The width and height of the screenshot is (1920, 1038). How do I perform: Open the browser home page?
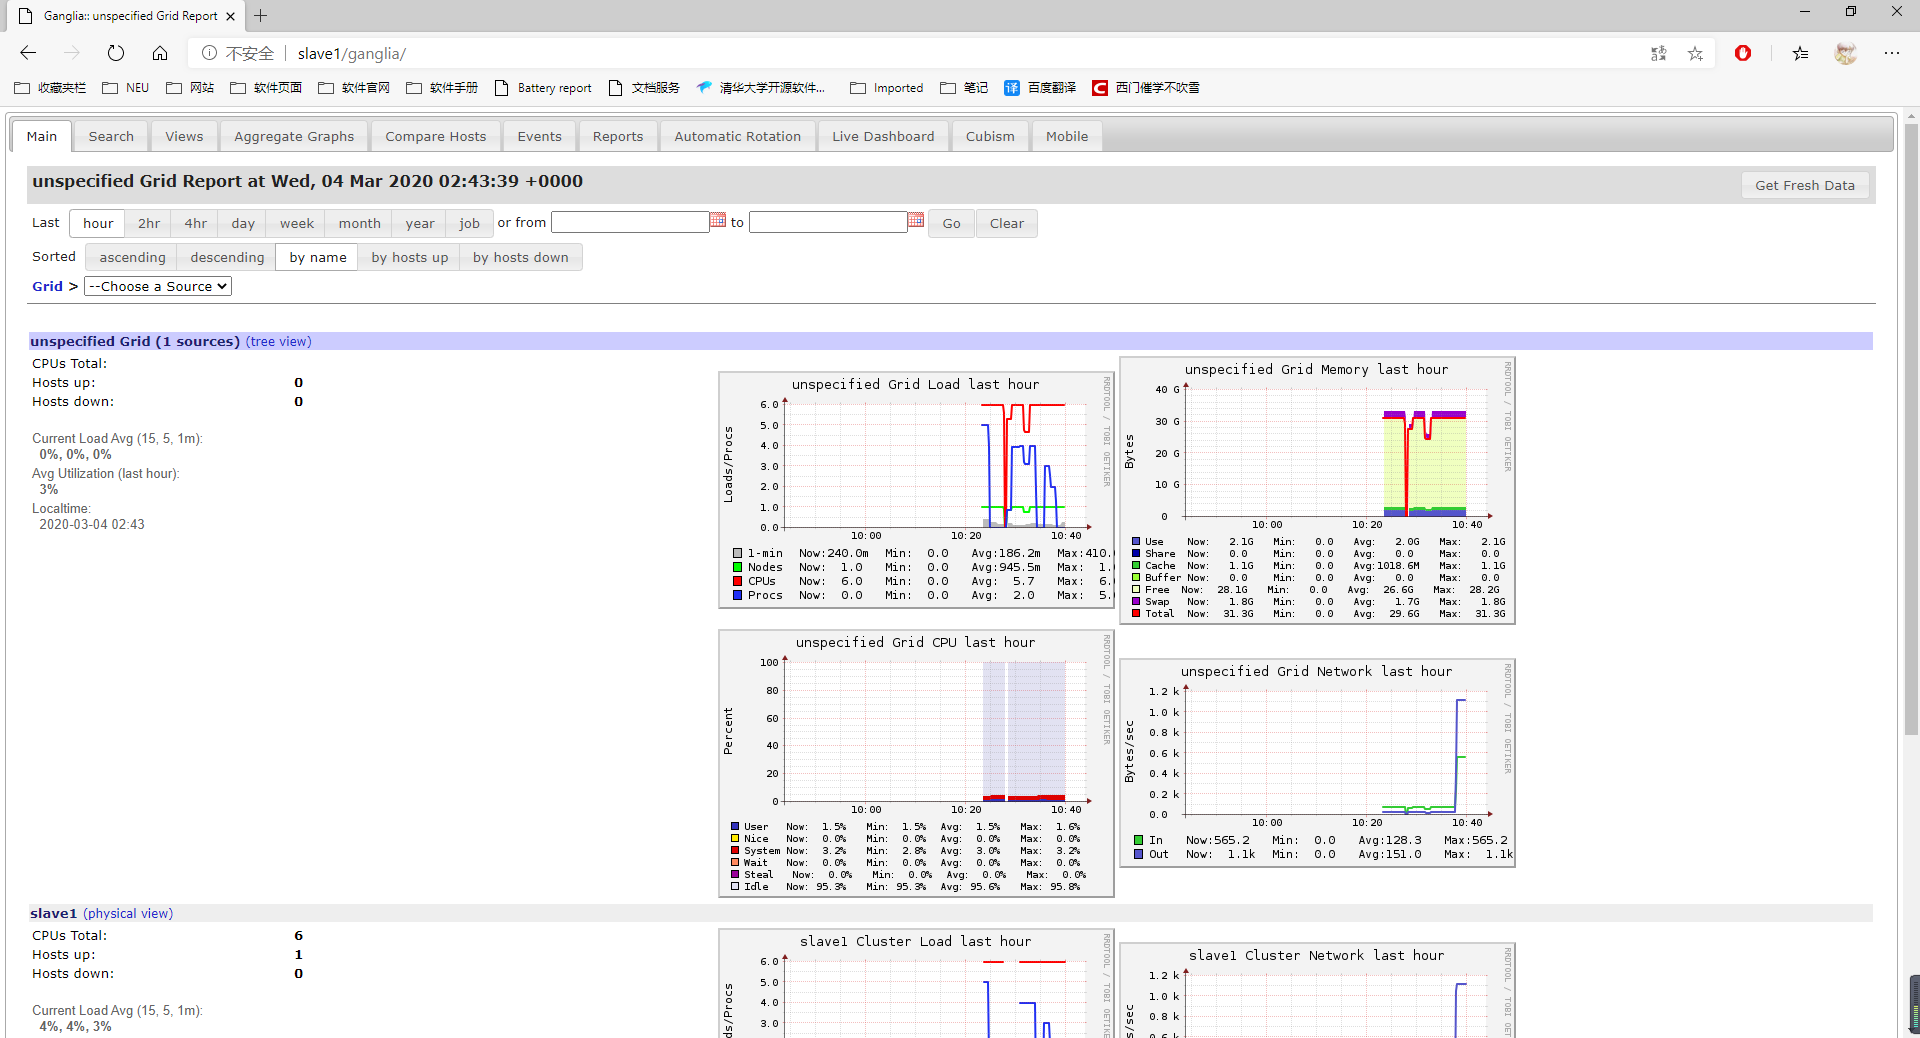coord(160,53)
